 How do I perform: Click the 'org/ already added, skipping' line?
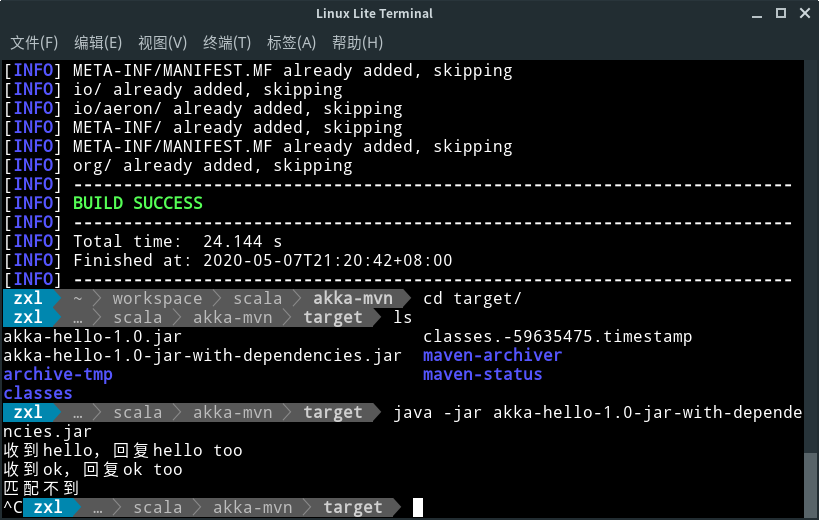pyautogui.click(x=213, y=166)
